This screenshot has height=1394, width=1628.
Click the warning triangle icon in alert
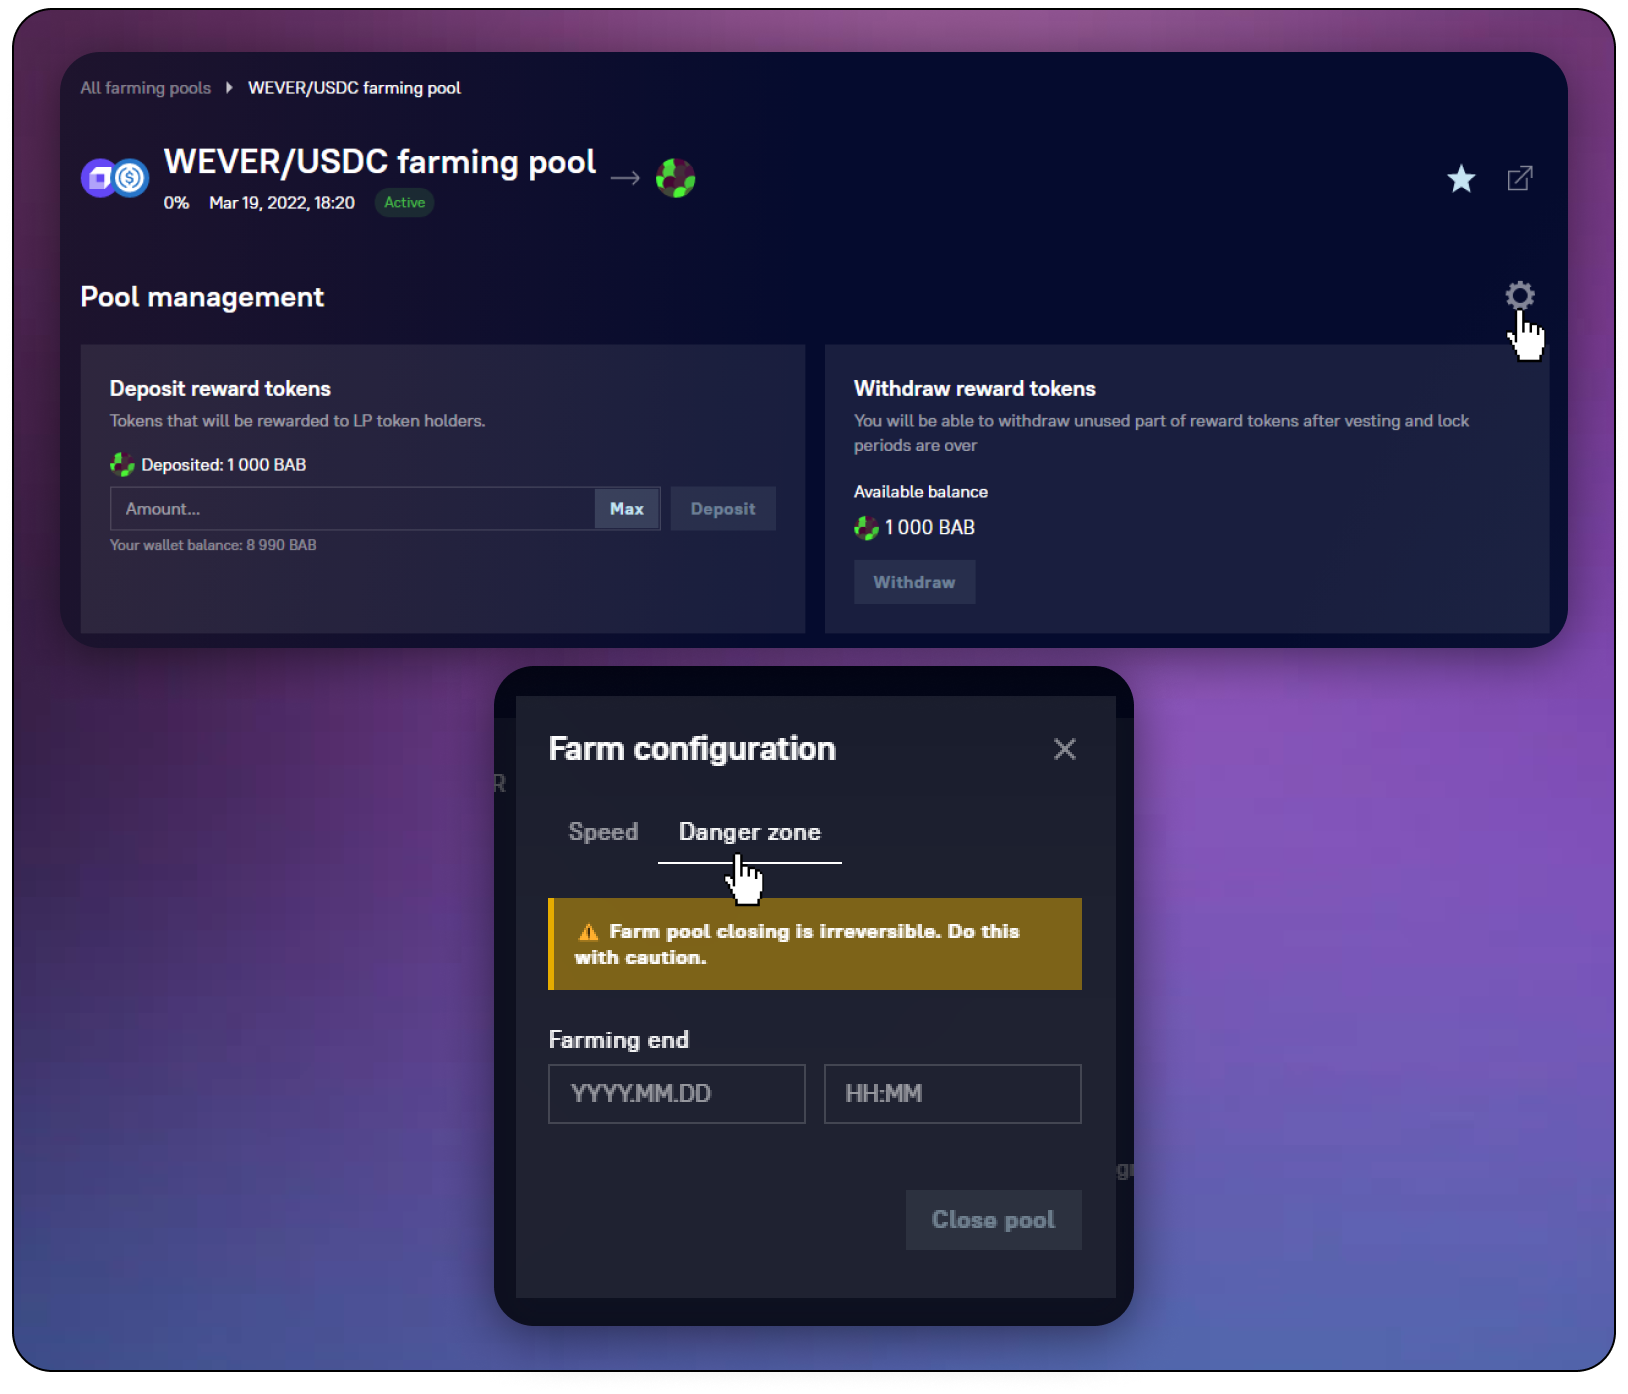[589, 932]
